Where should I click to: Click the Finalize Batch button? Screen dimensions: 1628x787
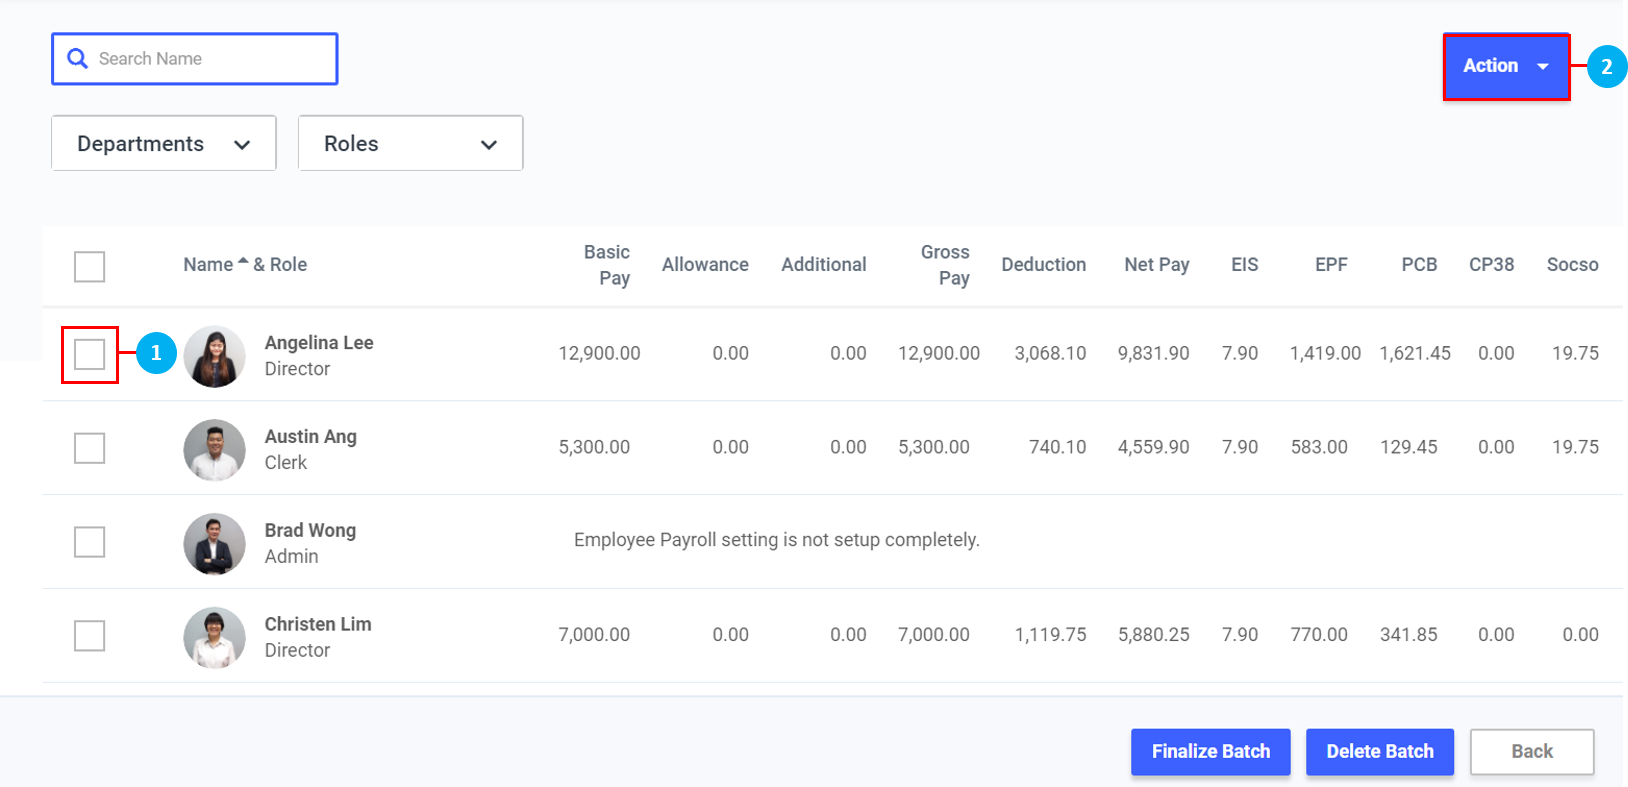1210,752
